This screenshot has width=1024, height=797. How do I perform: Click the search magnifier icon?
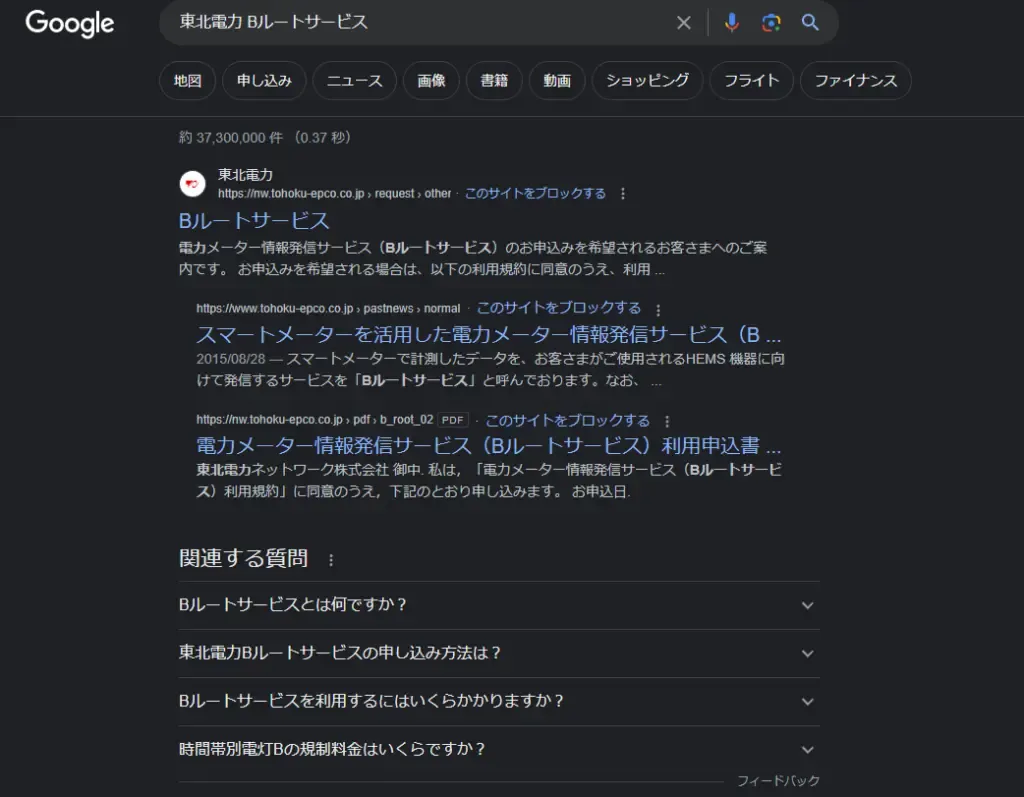coord(810,22)
